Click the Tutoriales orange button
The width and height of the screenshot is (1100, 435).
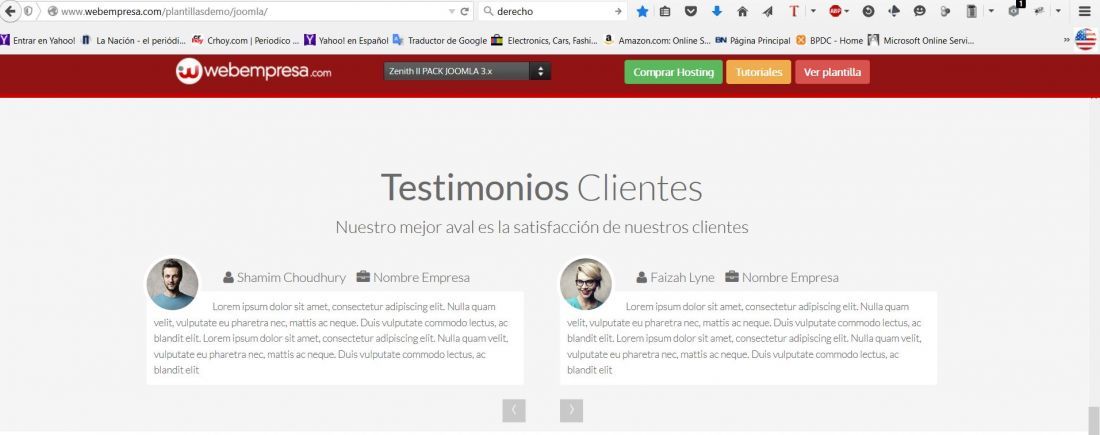click(758, 72)
